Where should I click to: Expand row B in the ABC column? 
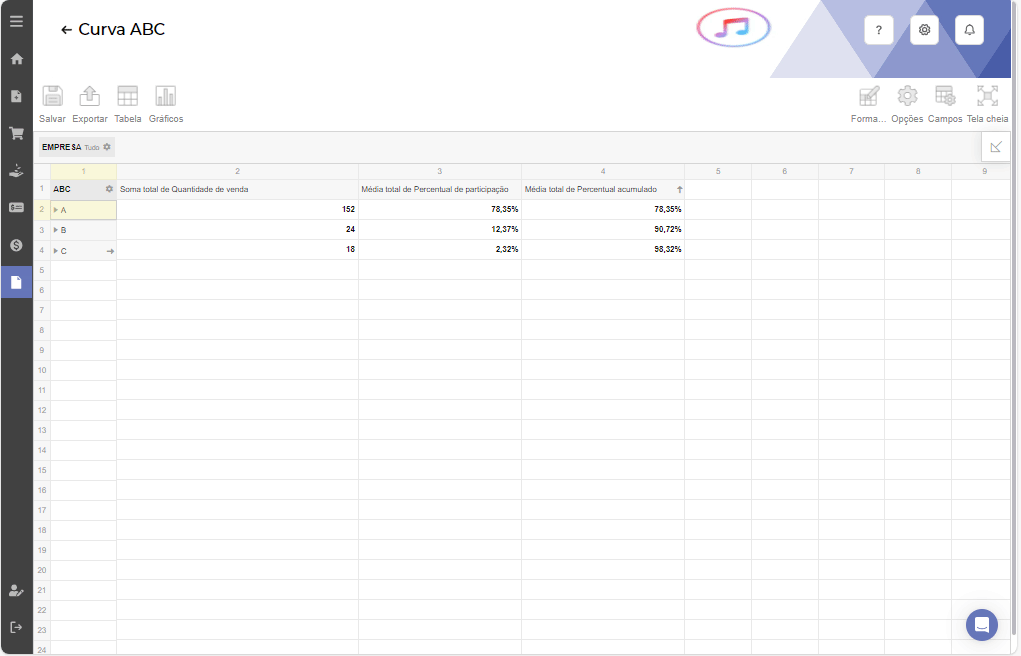tap(56, 230)
